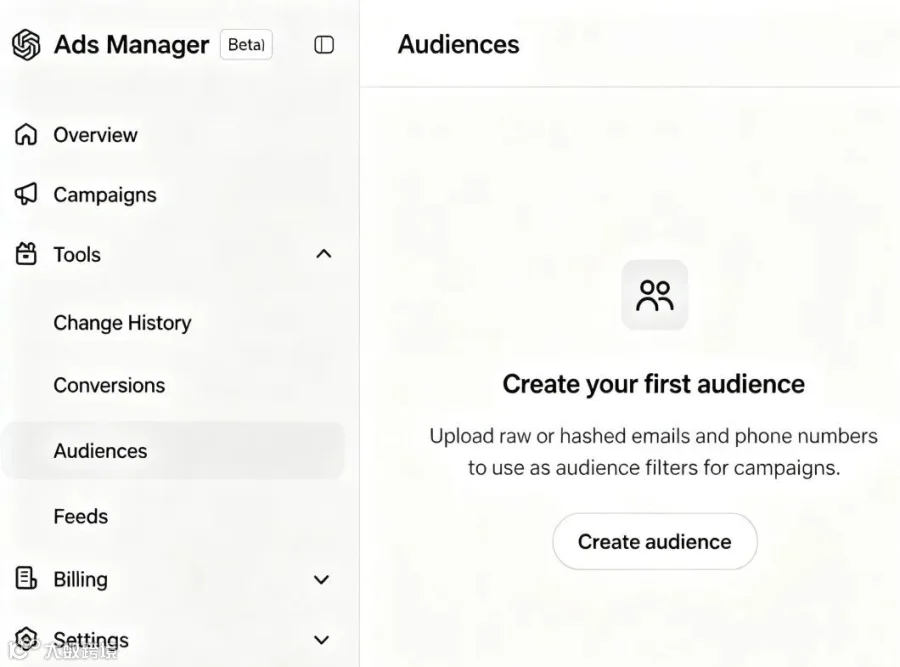900x667 pixels.
Task: Select Audiences in the sidebar
Action: [173, 451]
